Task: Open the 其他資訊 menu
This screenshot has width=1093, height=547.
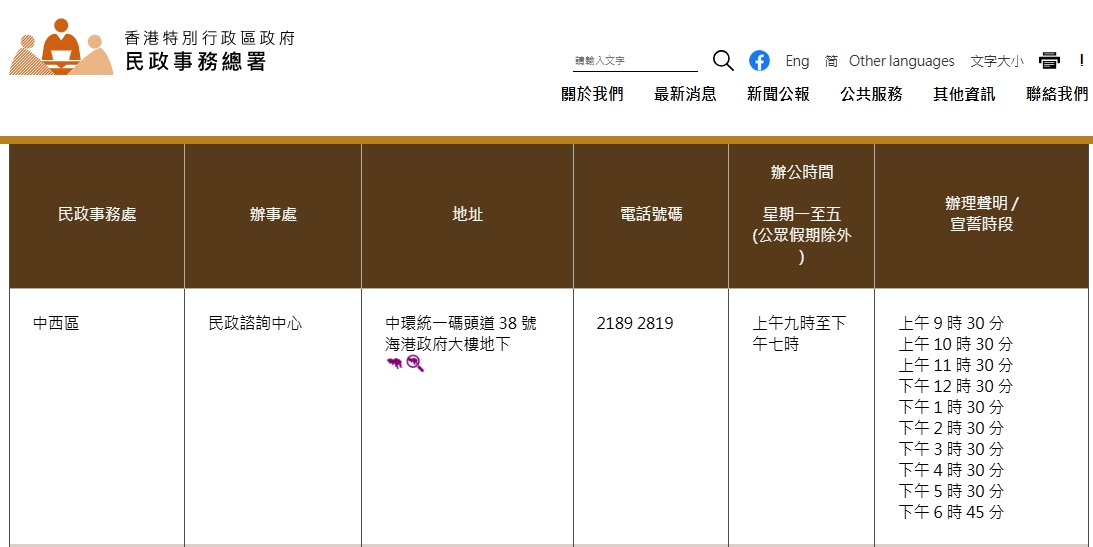Action: (x=965, y=94)
